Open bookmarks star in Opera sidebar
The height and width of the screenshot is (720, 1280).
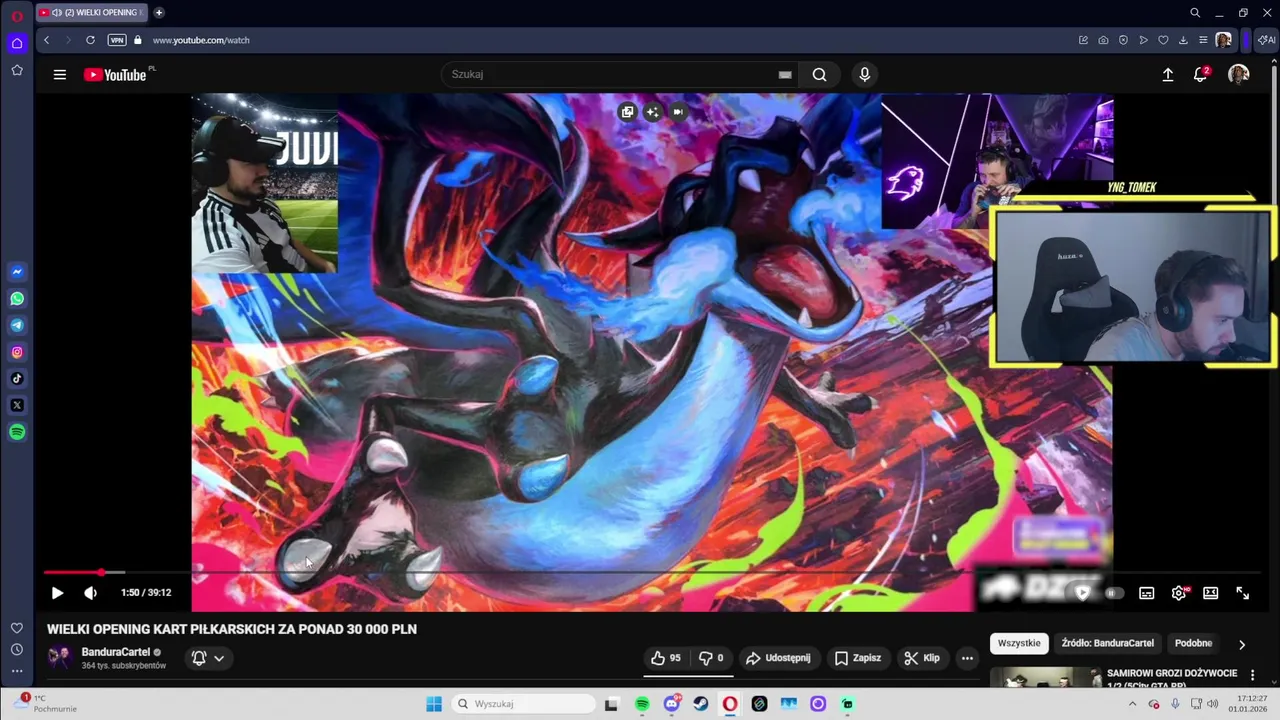click(x=17, y=70)
